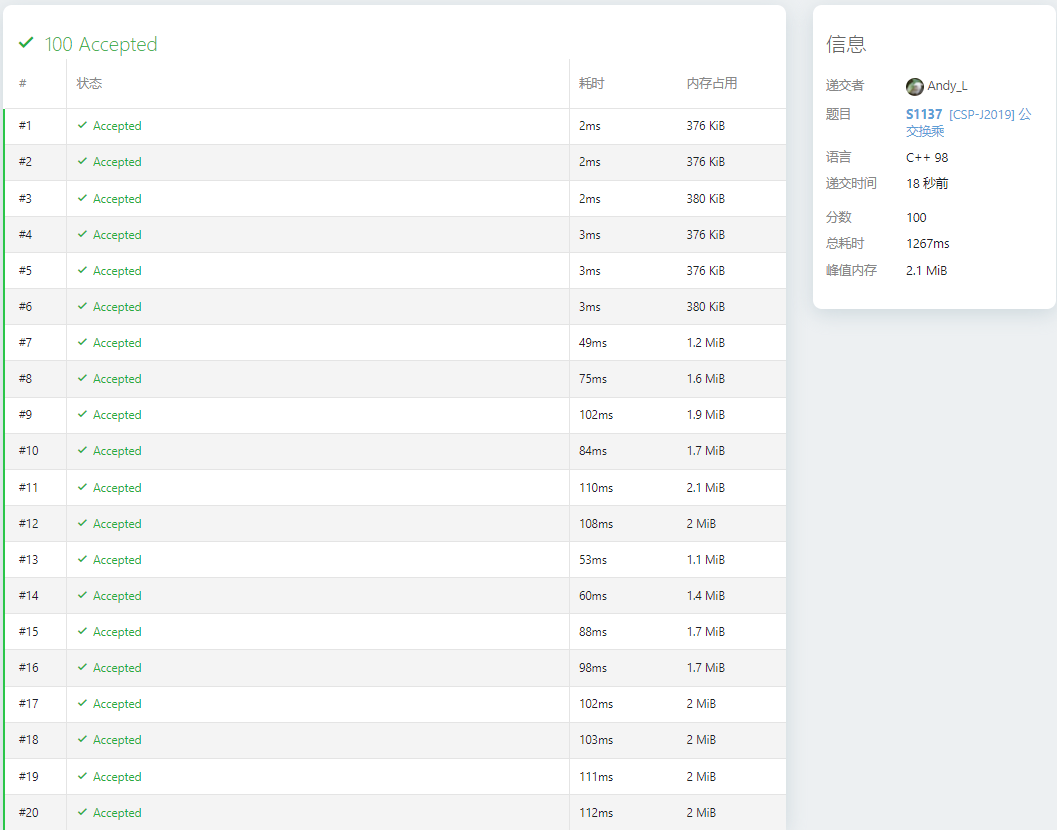Click the checkmark icon in row #10
Image resolution: width=1057 pixels, height=830 pixels.
82,450
